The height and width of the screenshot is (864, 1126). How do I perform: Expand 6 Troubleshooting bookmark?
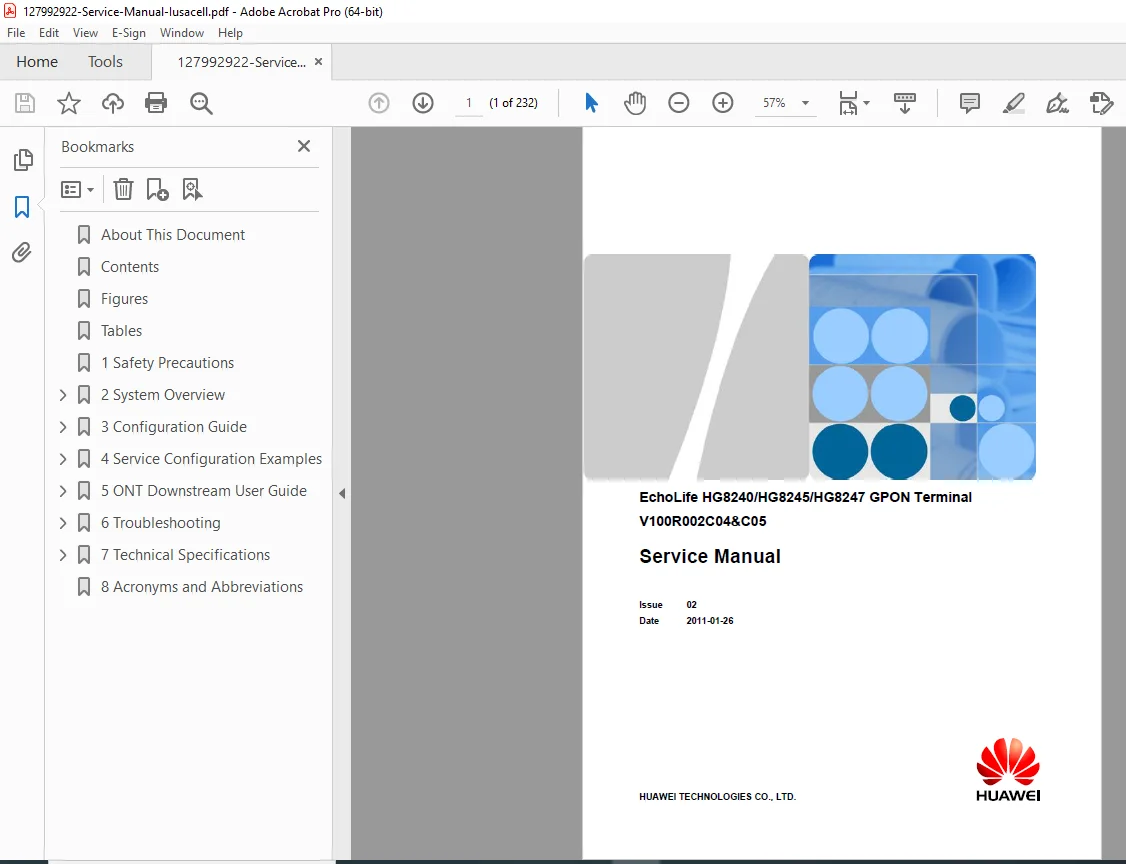tap(62, 523)
